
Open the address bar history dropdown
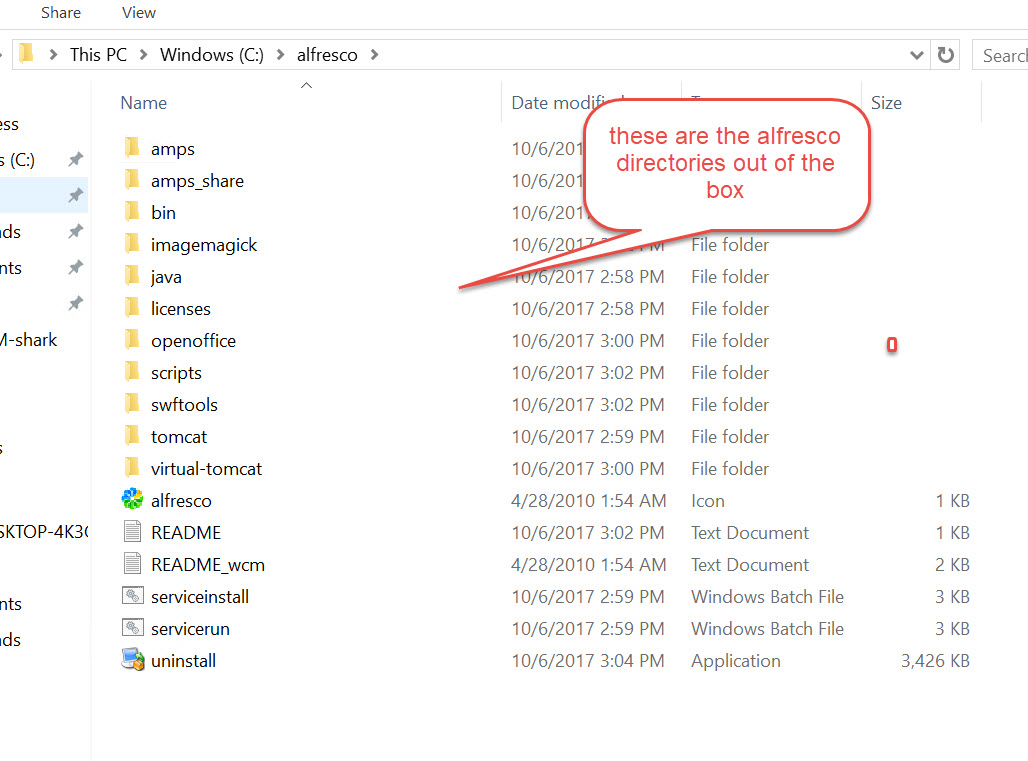[x=917, y=55]
